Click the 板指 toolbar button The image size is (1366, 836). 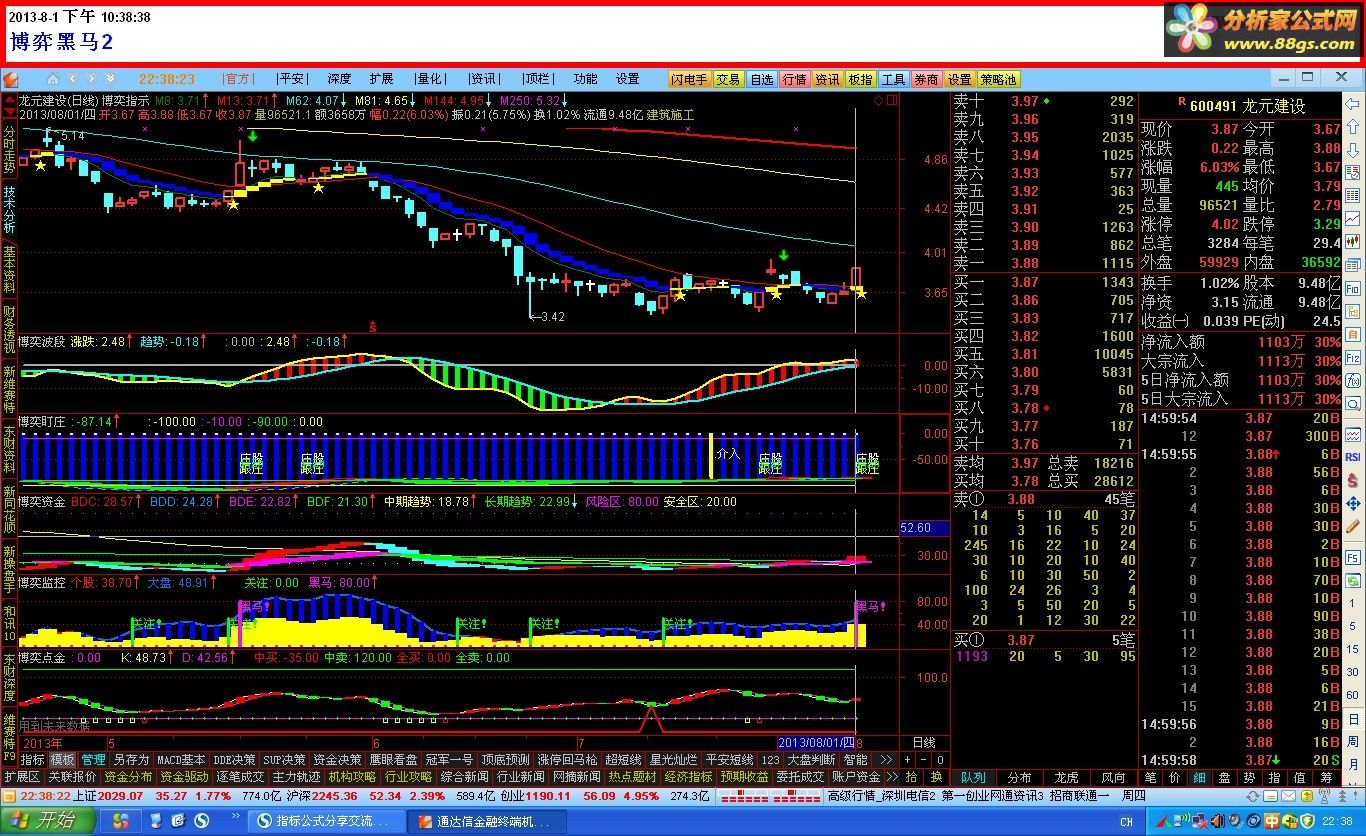[x=860, y=79]
